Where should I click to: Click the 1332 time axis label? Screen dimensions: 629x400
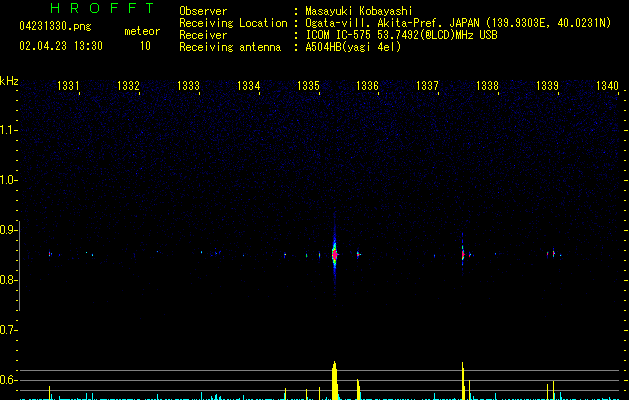[x=128, y=86]
